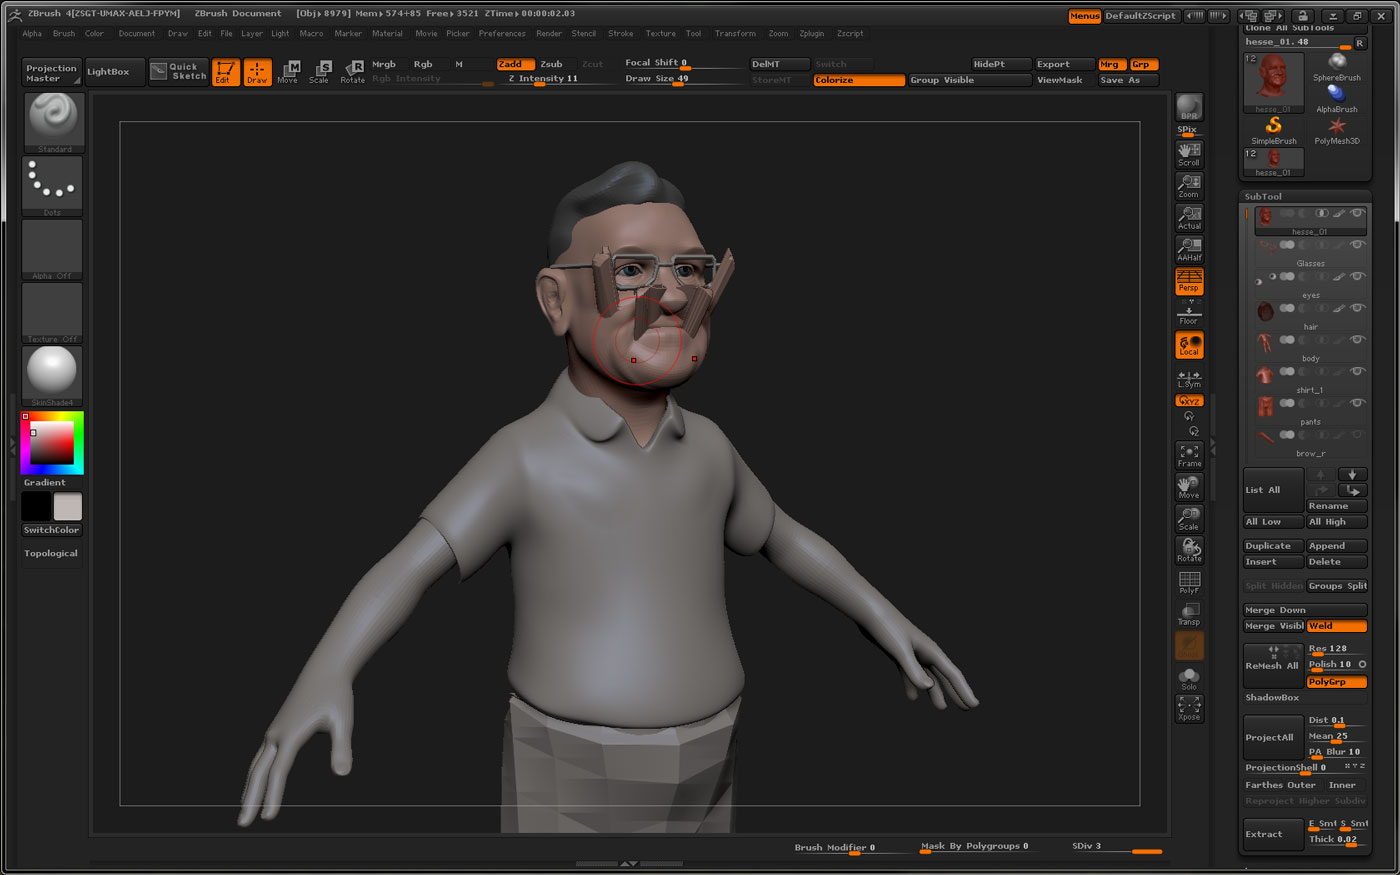Click in the rainbow color picker

(52, 443)
